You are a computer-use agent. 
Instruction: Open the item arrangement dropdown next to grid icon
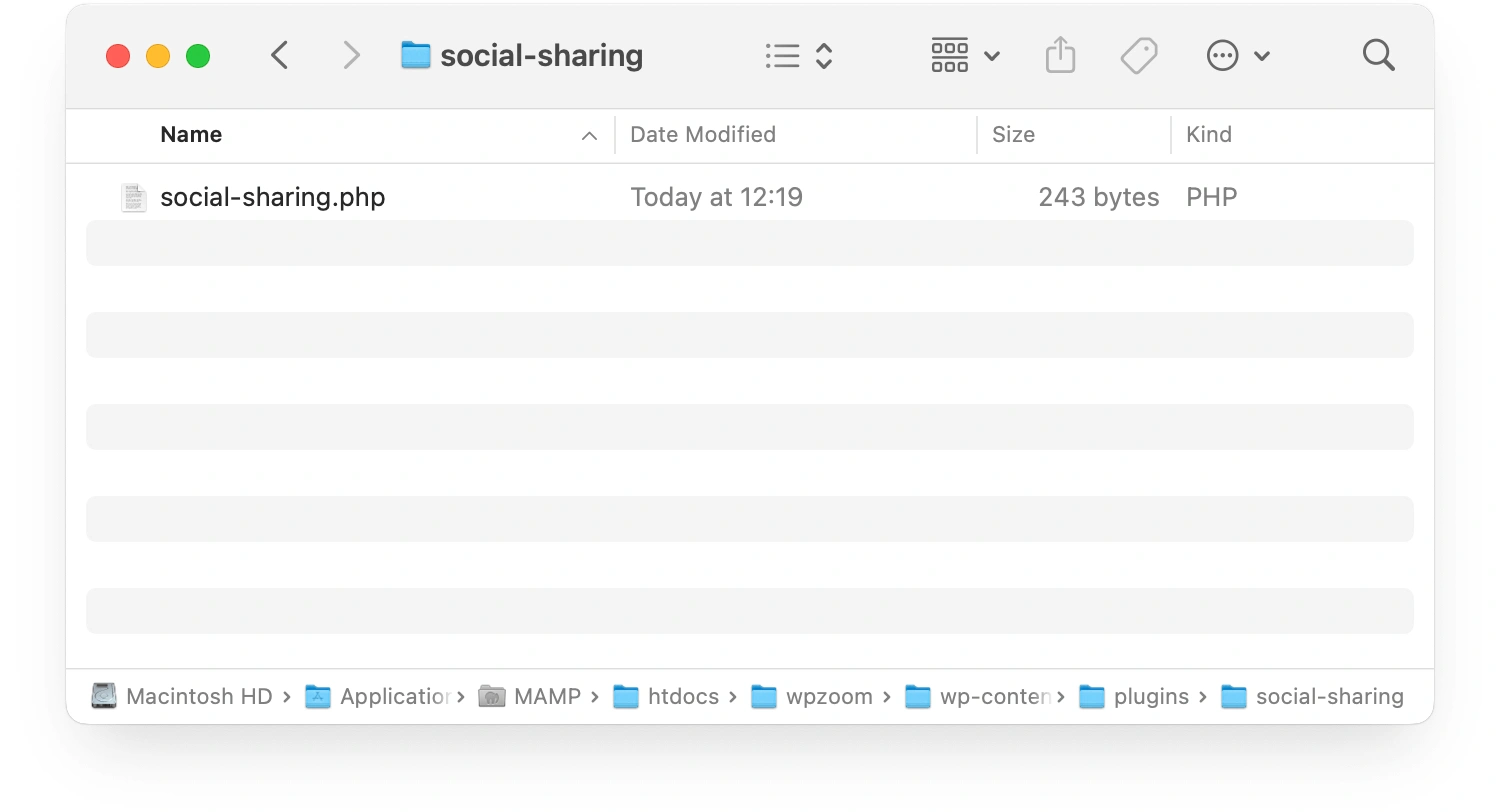point(991,55)
